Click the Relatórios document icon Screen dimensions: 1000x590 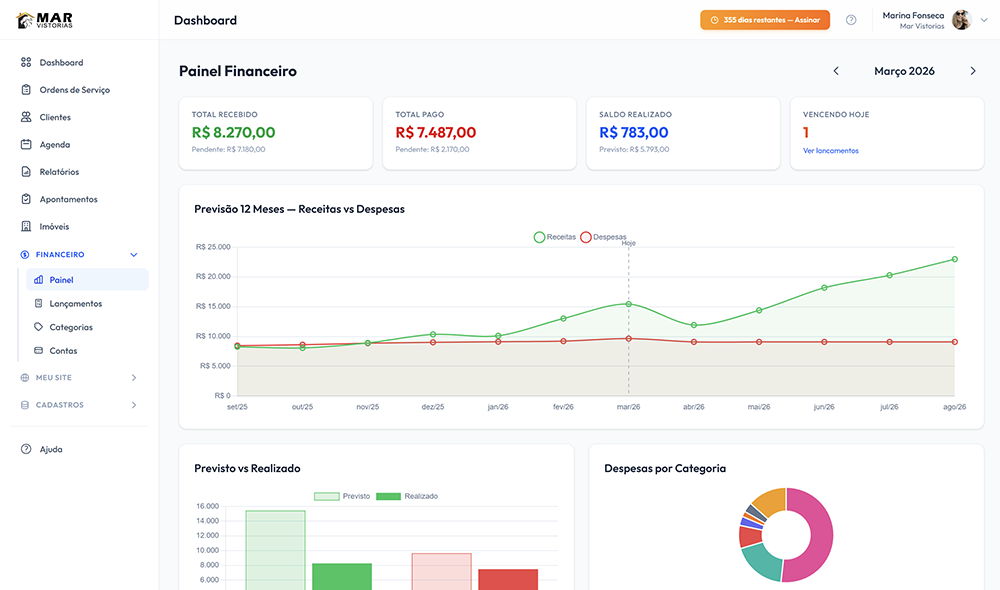(26, 172)
